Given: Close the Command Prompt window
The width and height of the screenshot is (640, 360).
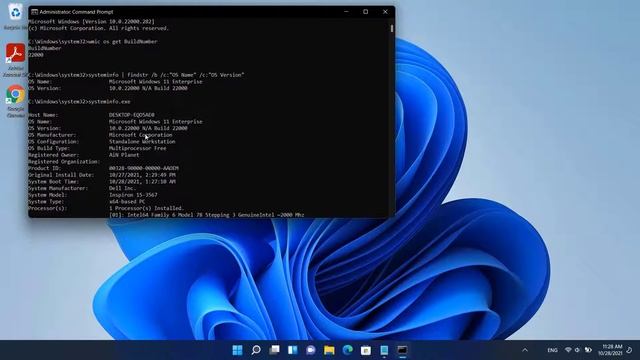Looking at the screenshot, I should click(385, 12).
